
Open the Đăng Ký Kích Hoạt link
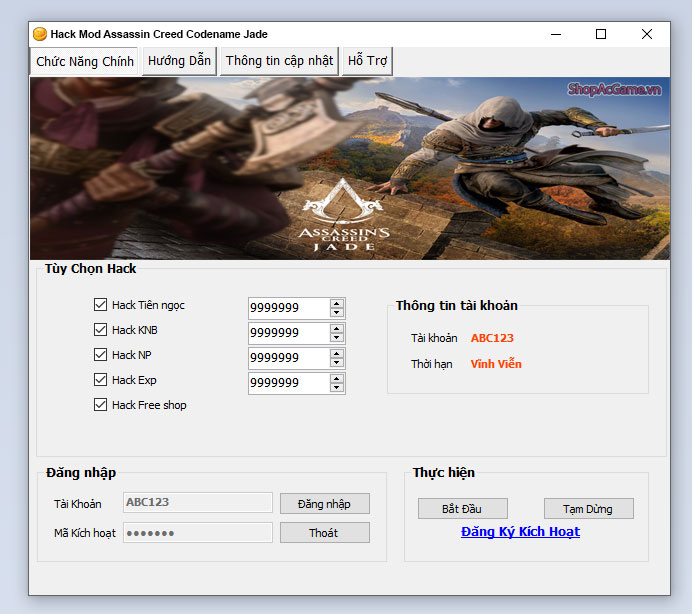520,532
